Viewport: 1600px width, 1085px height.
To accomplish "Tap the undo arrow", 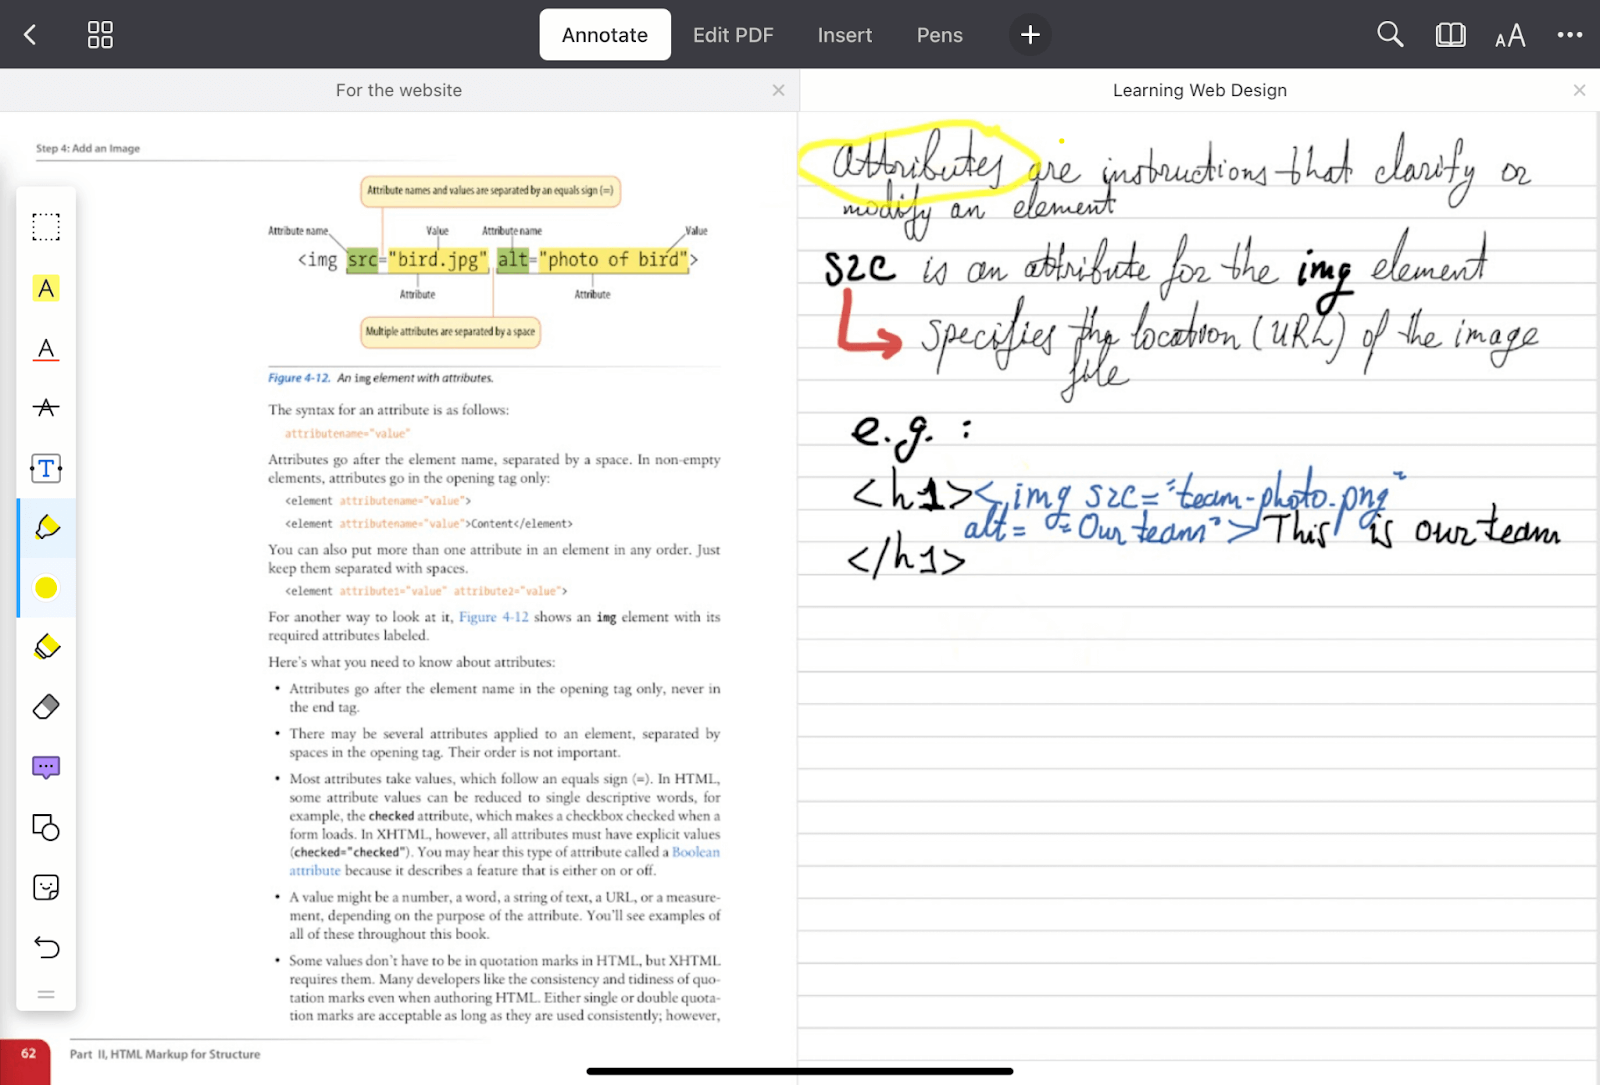I will 46,948.
